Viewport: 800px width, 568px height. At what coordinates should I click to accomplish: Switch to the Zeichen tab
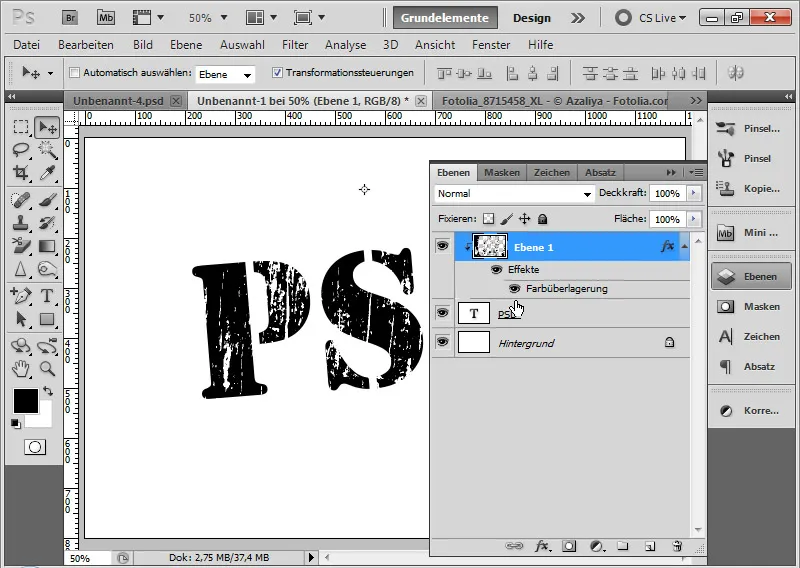point(552,172)
